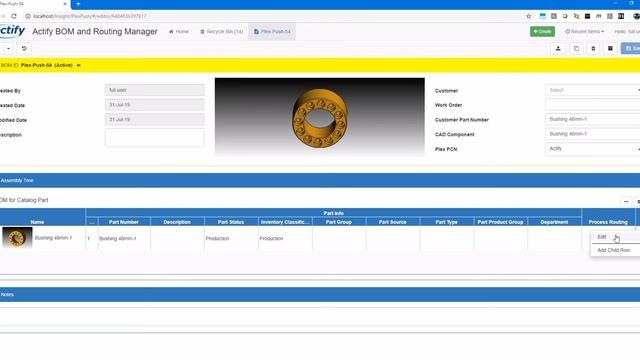The image size is (640, 360).
Task: Open the Plex PCN dropdown showing Actify
Action: point(593,149)
